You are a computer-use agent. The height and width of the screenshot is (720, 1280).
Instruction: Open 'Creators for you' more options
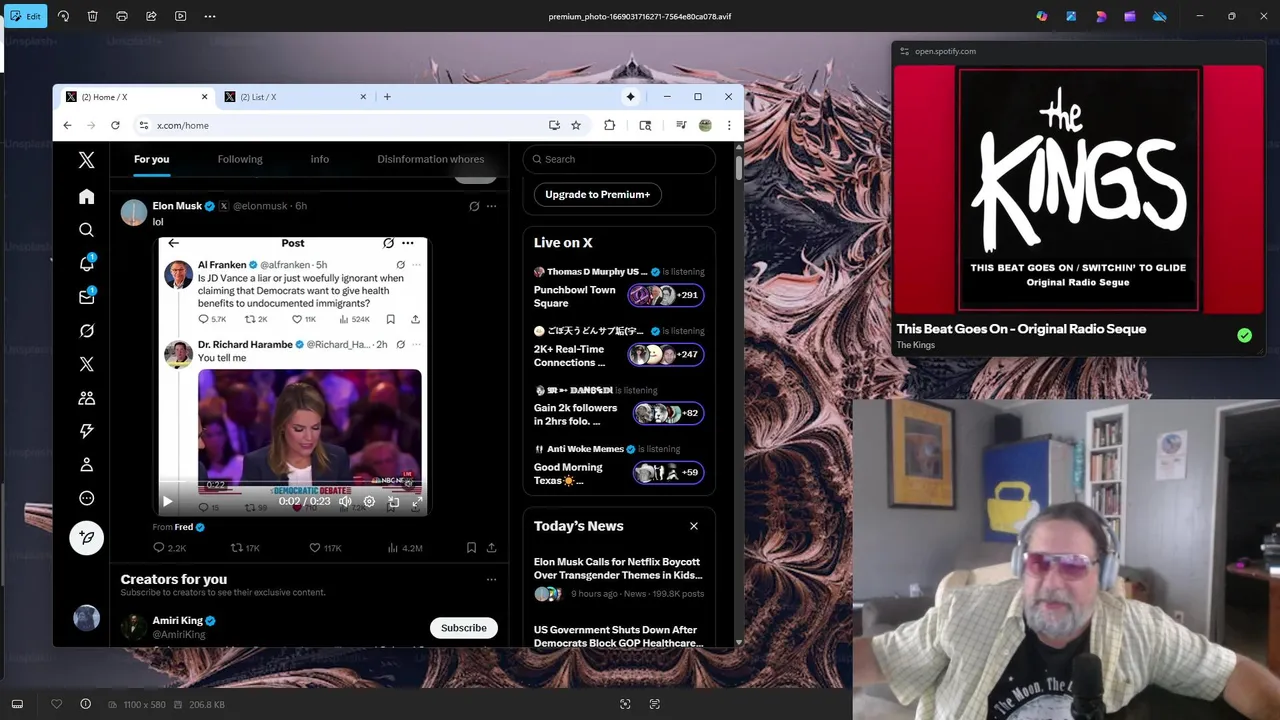coord(491,579)
